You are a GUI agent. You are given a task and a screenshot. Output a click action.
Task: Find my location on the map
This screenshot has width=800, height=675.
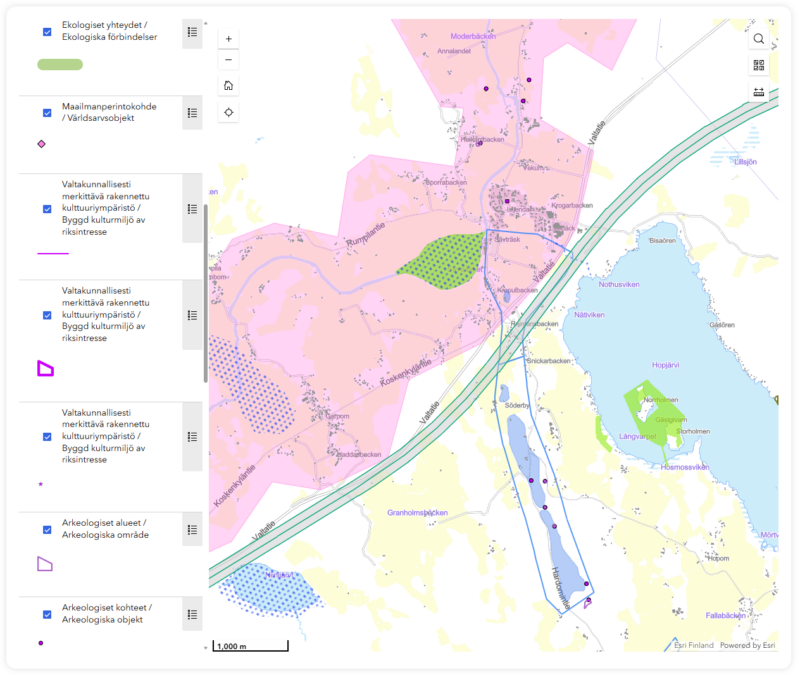point(229,112)
